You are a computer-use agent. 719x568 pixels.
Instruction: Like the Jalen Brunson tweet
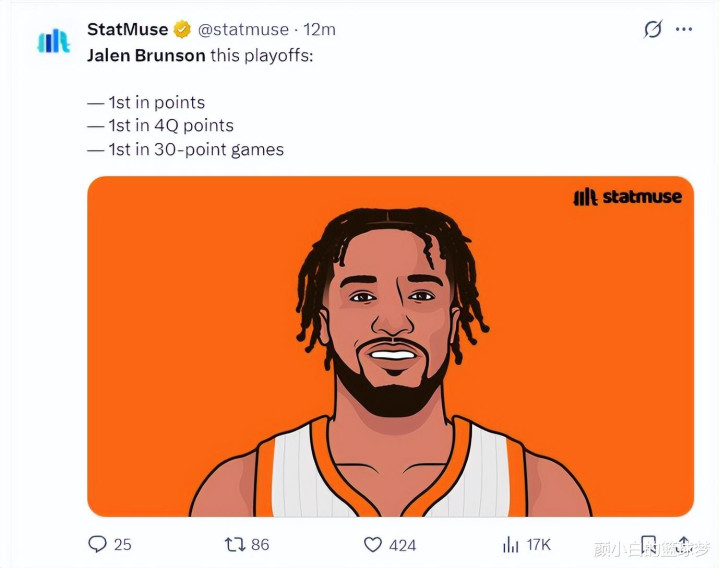(x=373, y=544)
